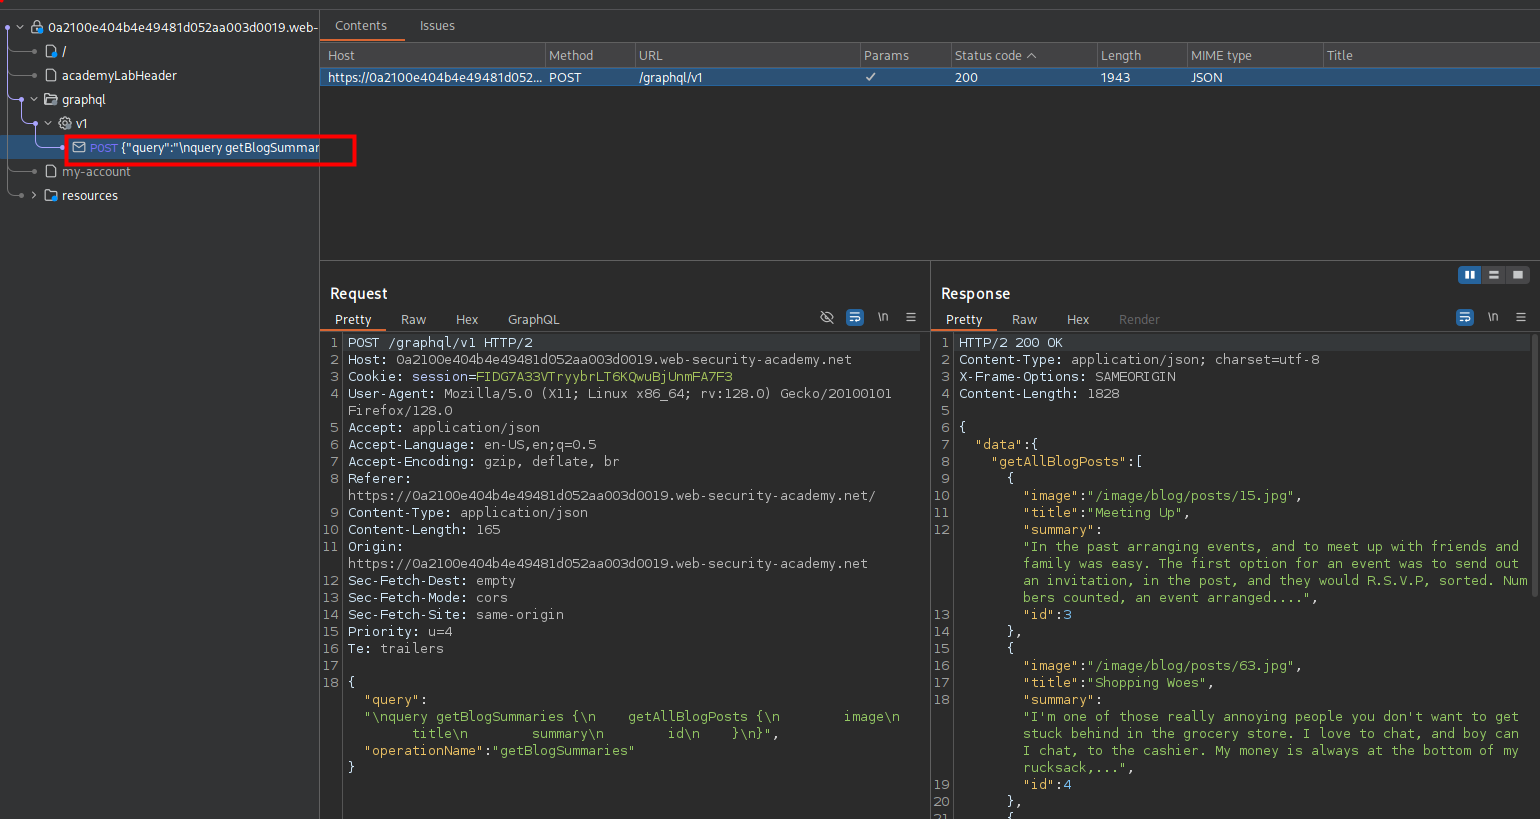Show \n characters in Response panel
1540x819 pixels.
(x=1493, y=317)
